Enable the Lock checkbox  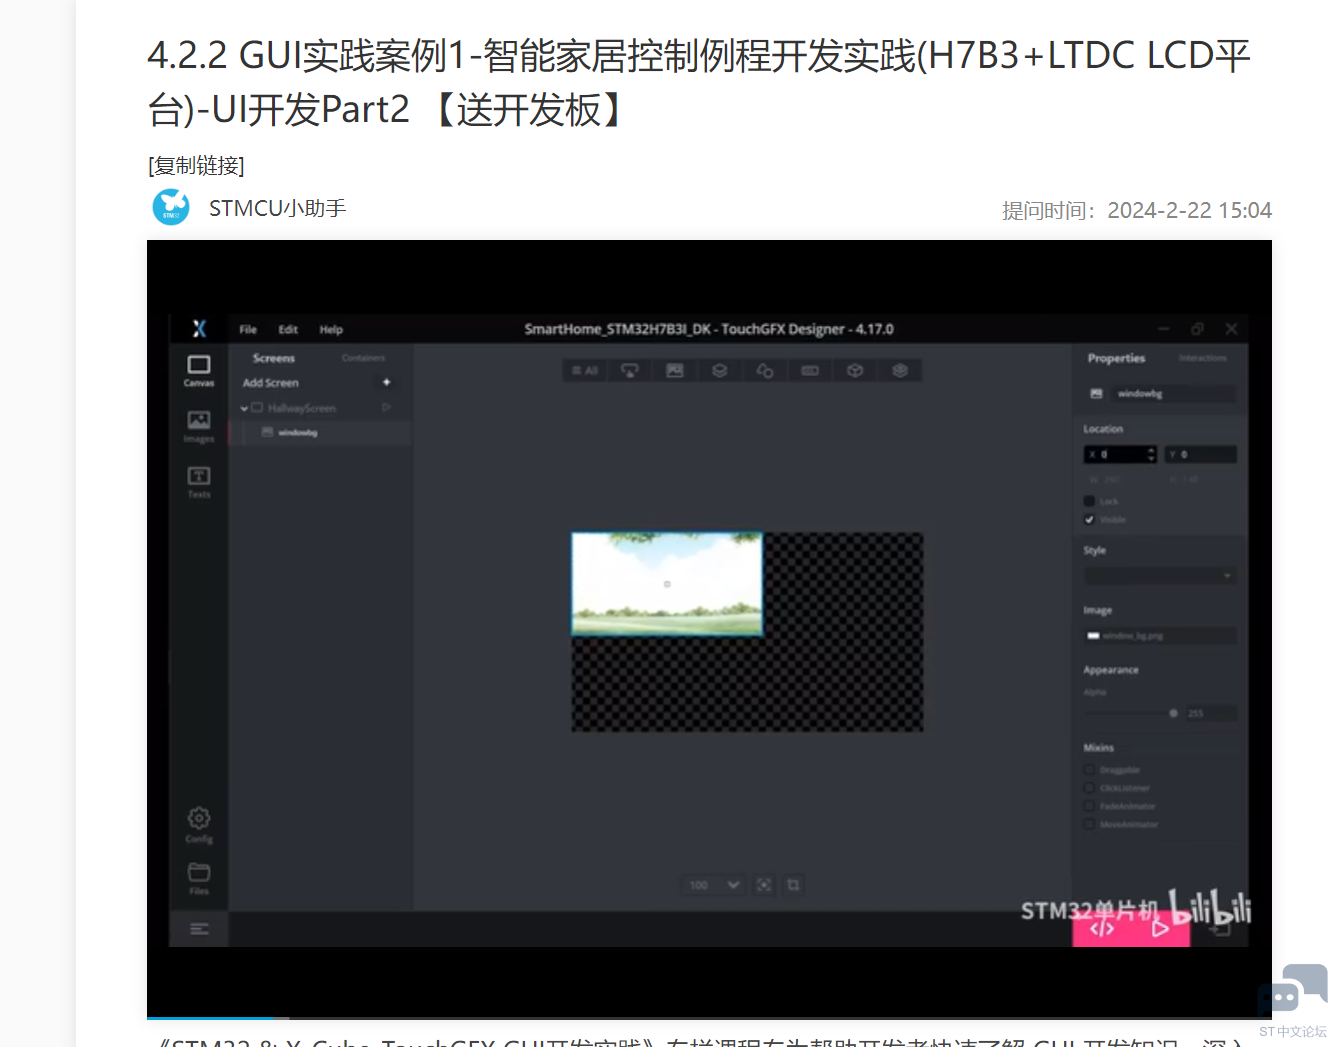1089,501
